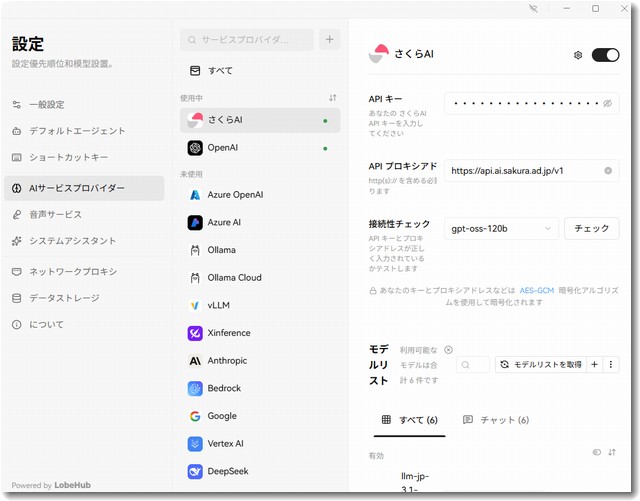Clear the API proxy address field
The width and height of the screenshot is (640, 501).
tap(607, 171)
